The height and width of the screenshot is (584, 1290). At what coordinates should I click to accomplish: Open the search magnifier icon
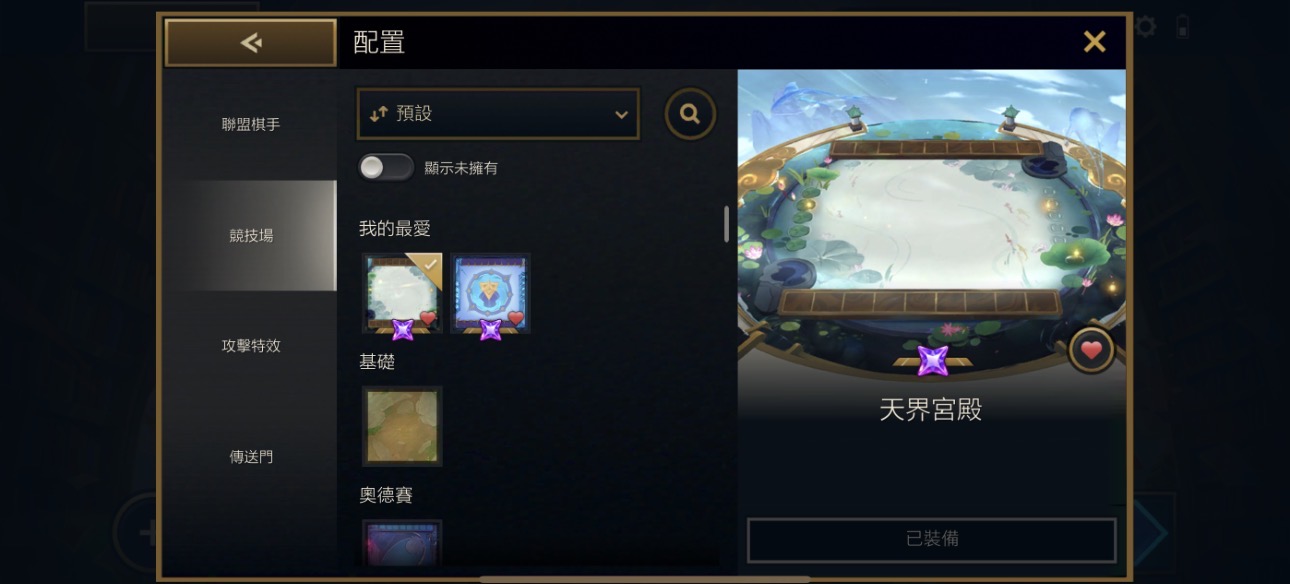(690, 114)
